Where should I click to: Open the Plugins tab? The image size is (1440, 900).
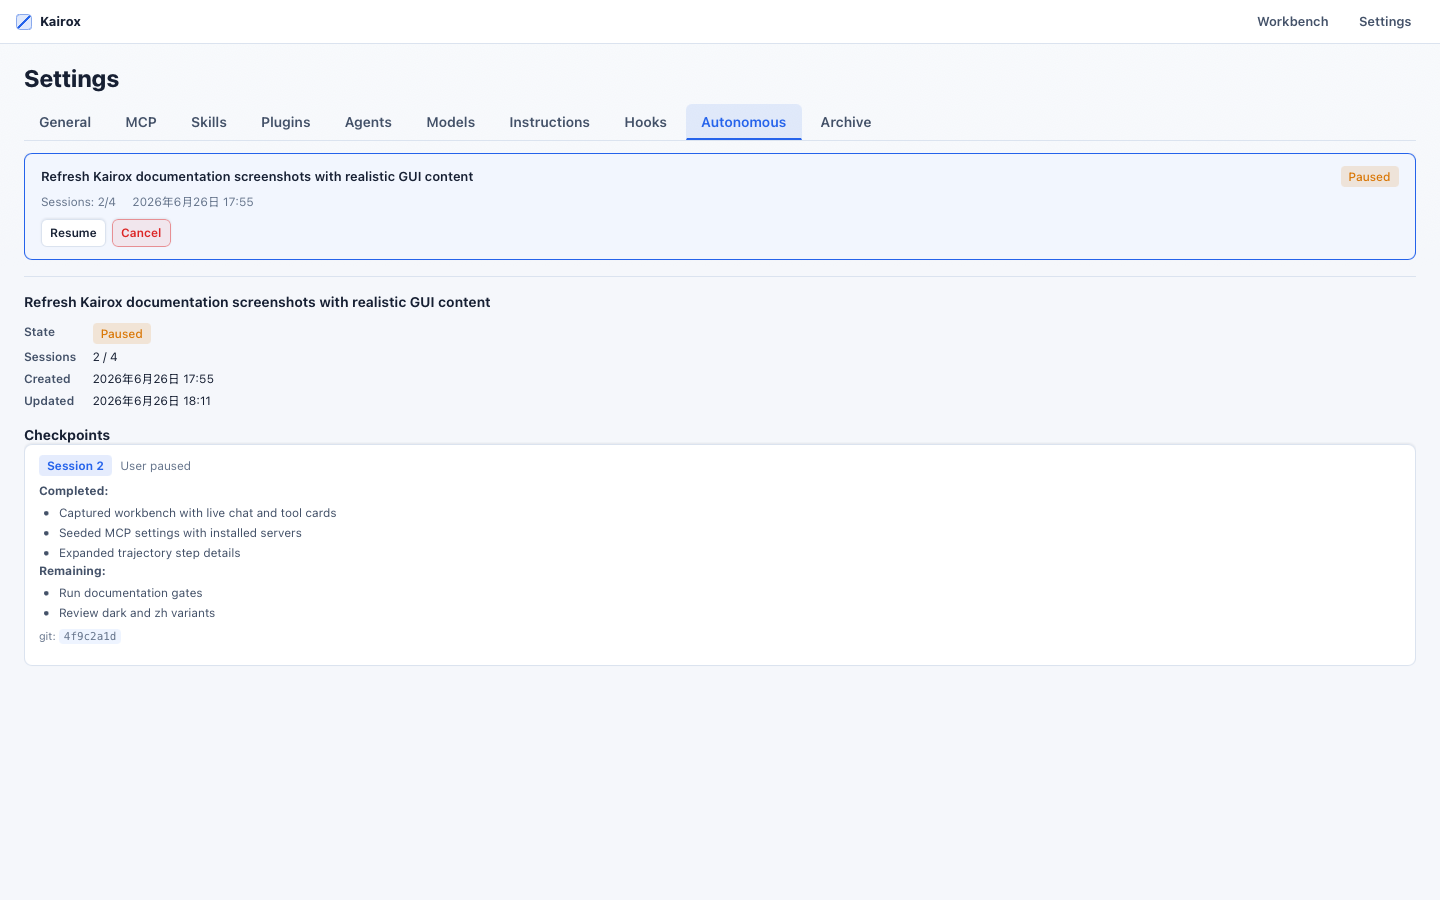286,122
